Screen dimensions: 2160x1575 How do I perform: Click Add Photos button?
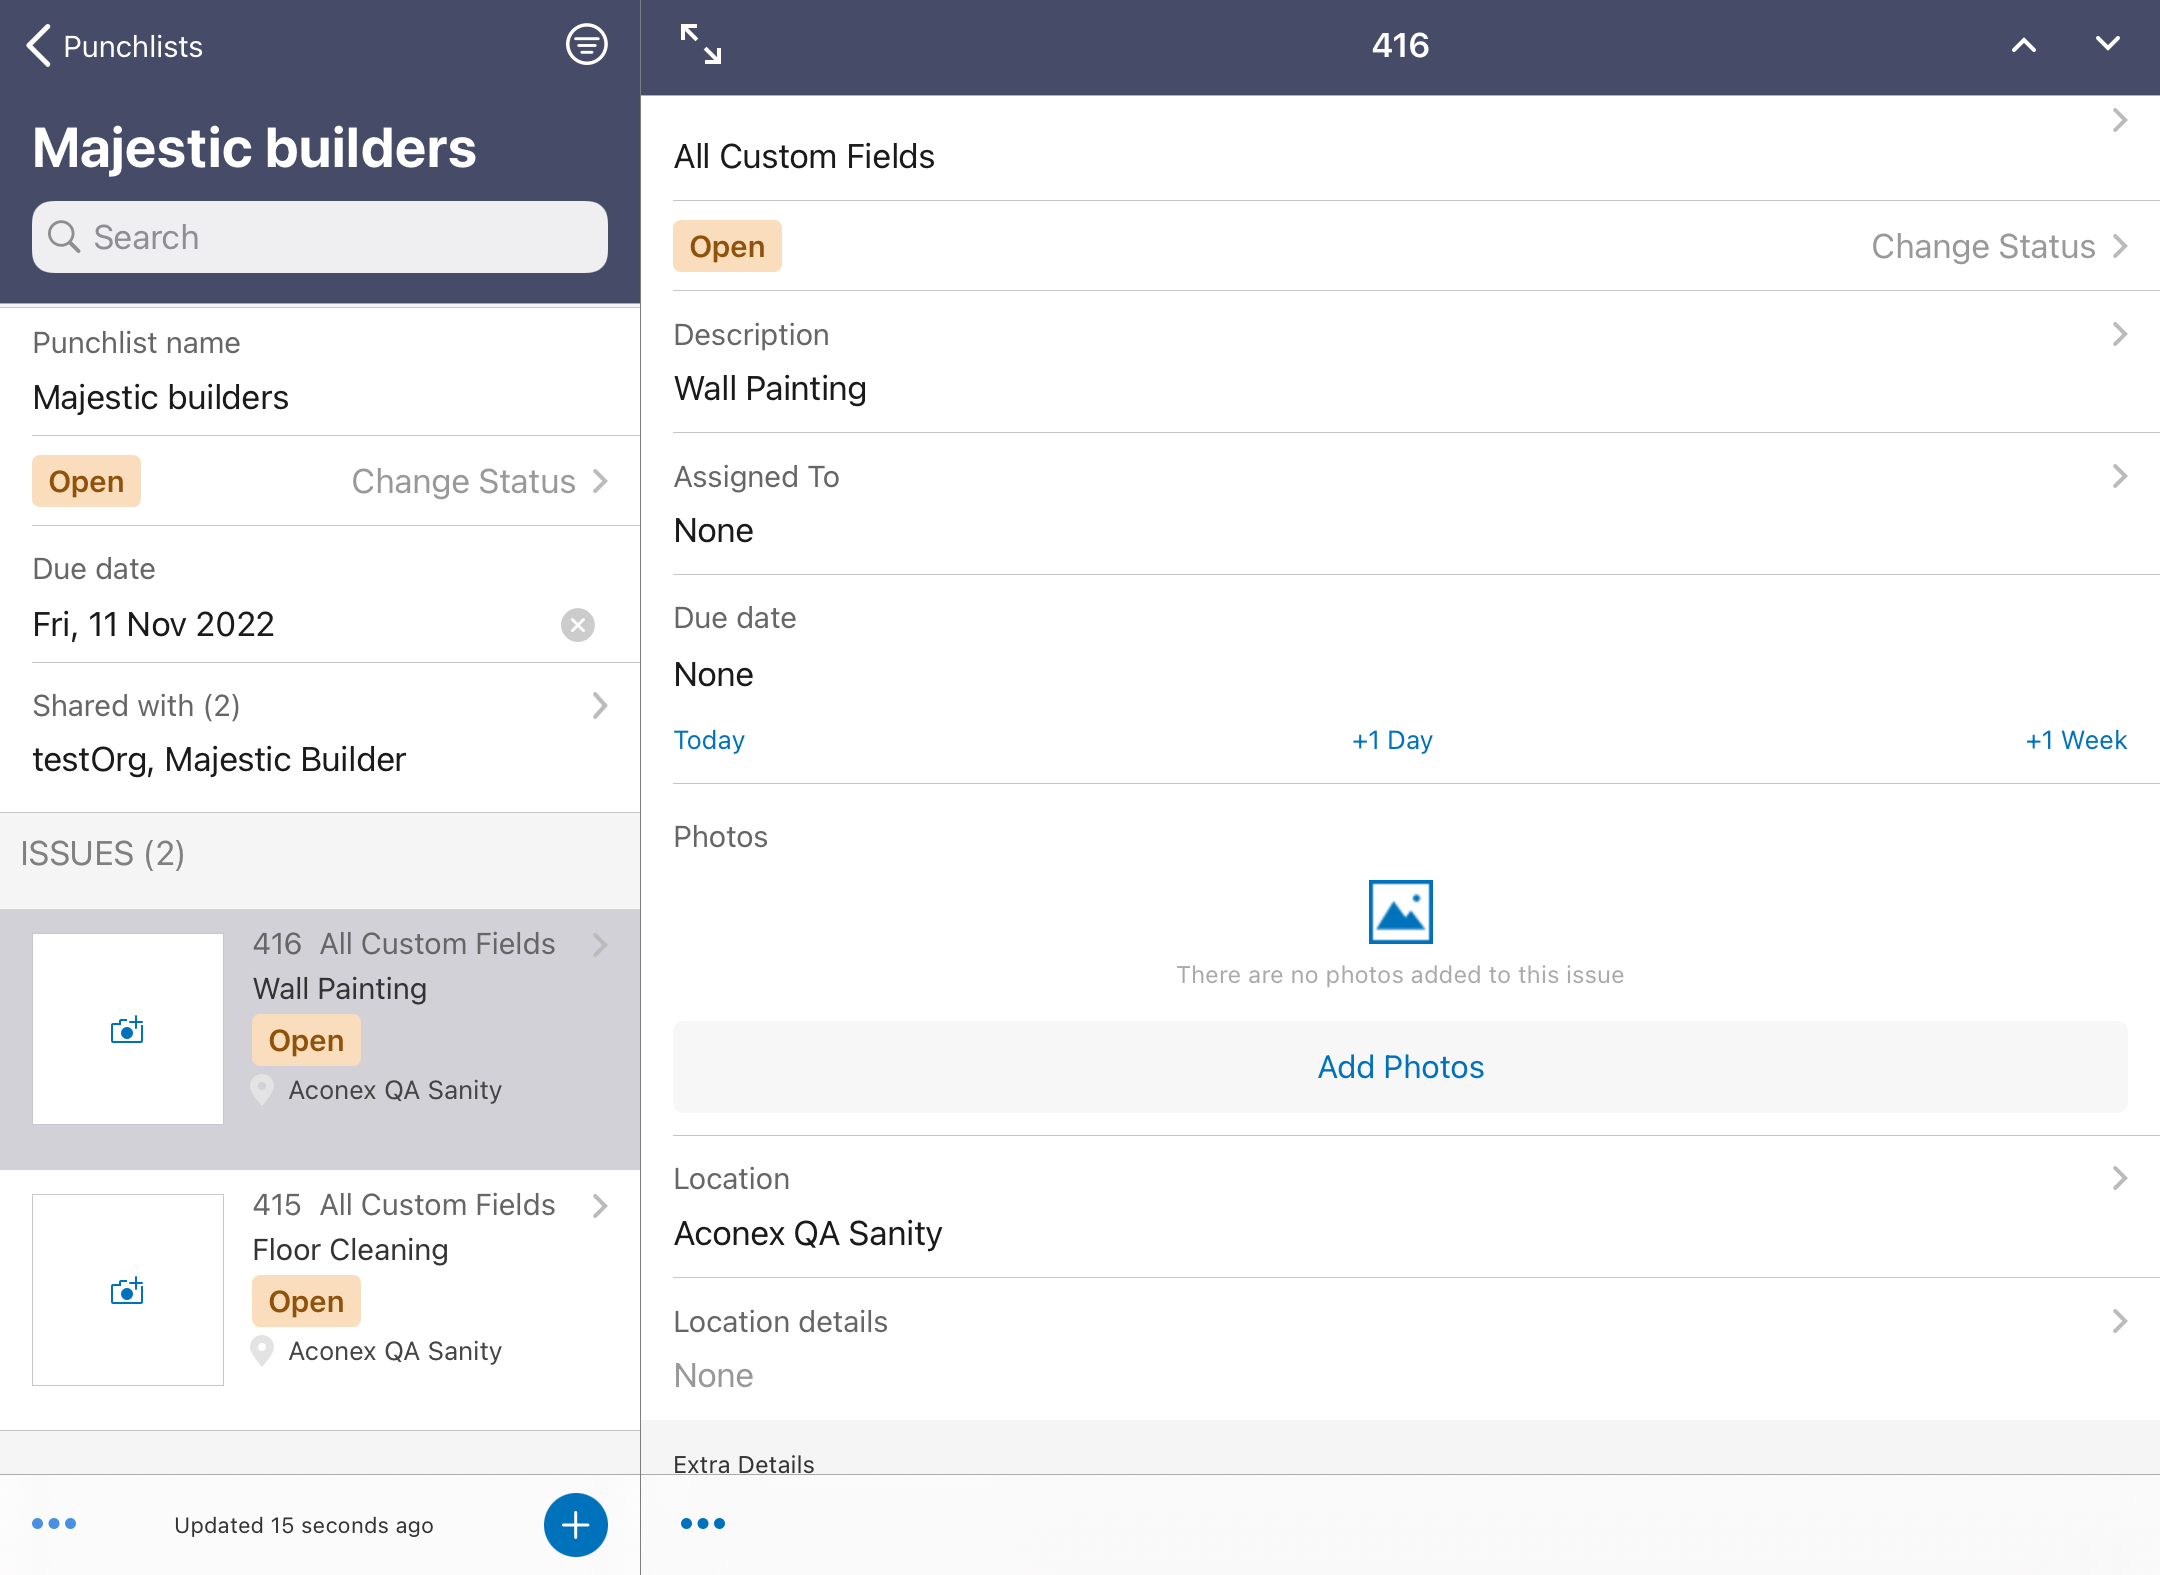[x=1400, y=1067]
